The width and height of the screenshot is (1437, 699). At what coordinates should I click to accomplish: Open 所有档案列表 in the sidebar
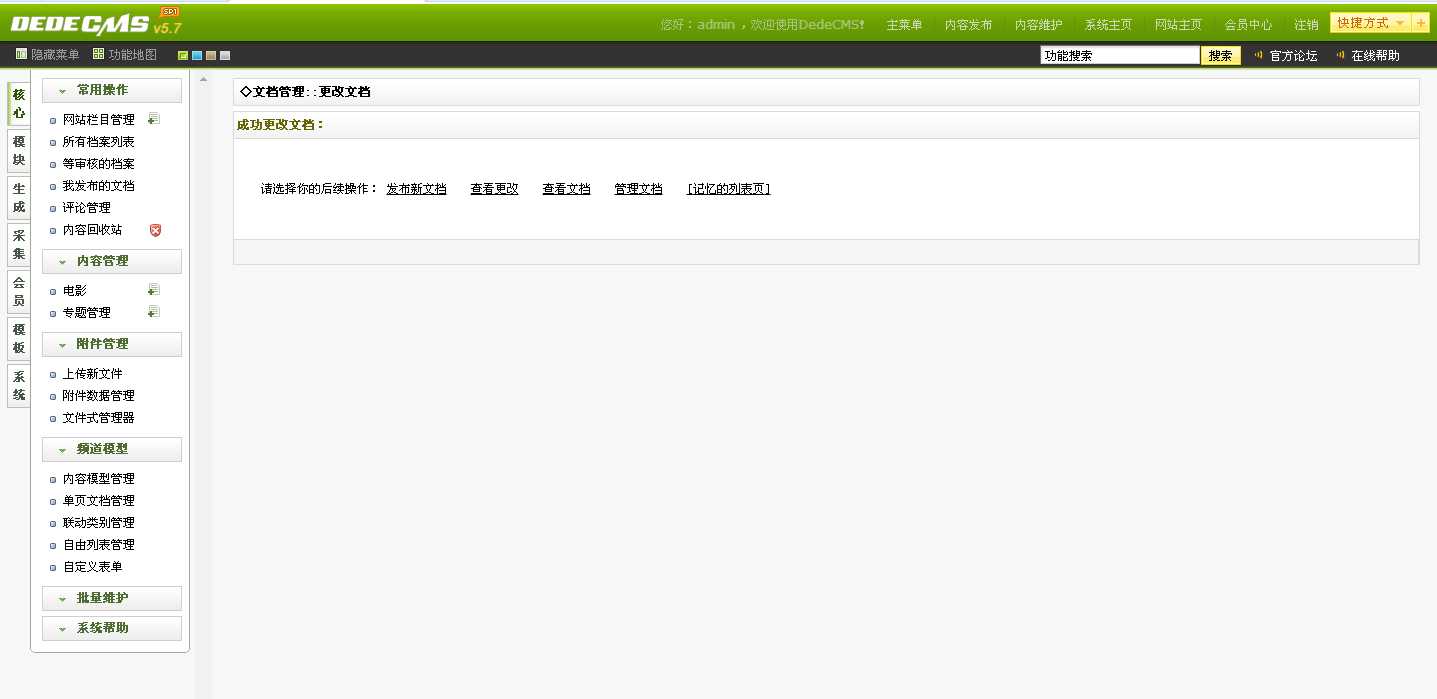coord(98,142)
